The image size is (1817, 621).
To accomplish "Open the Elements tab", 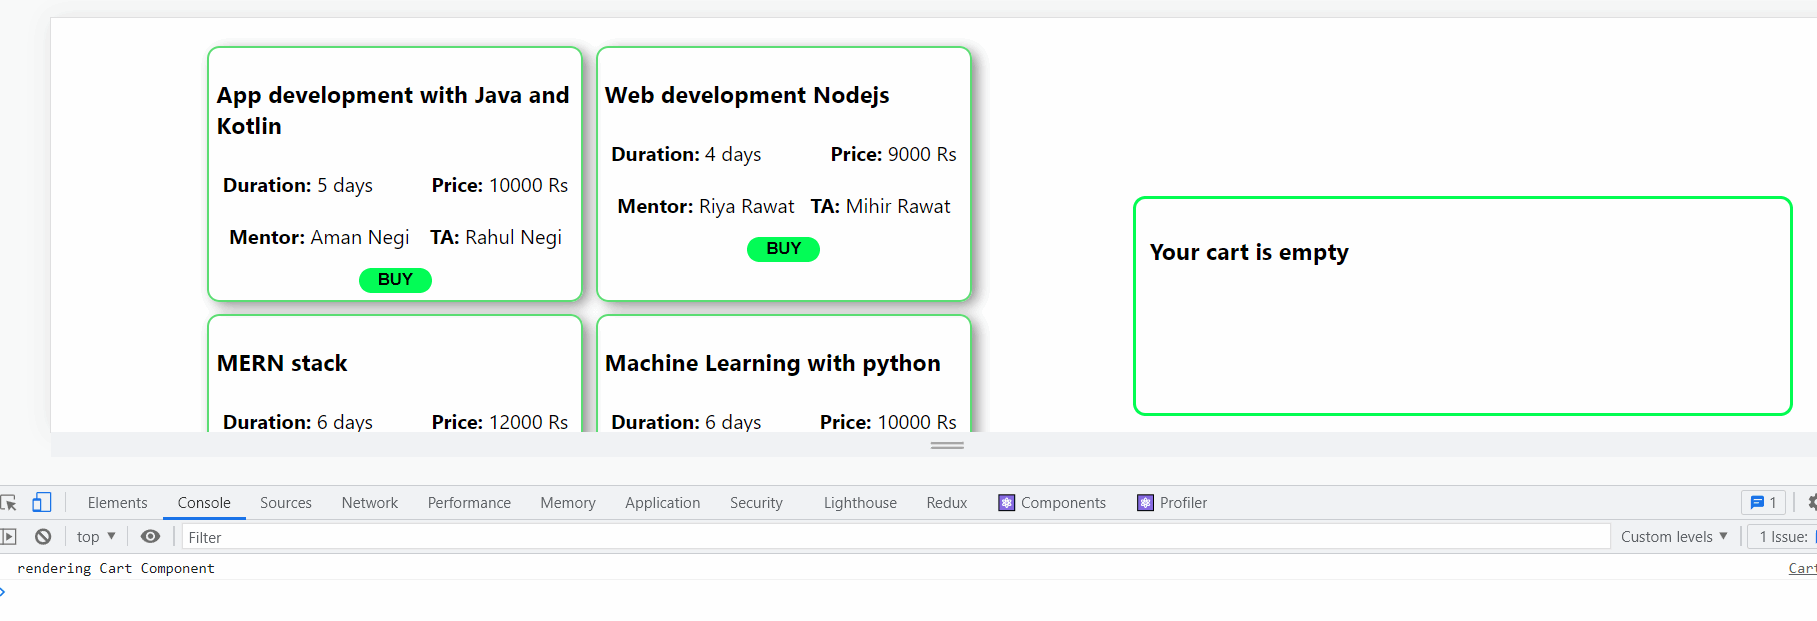I will point(117,503).
